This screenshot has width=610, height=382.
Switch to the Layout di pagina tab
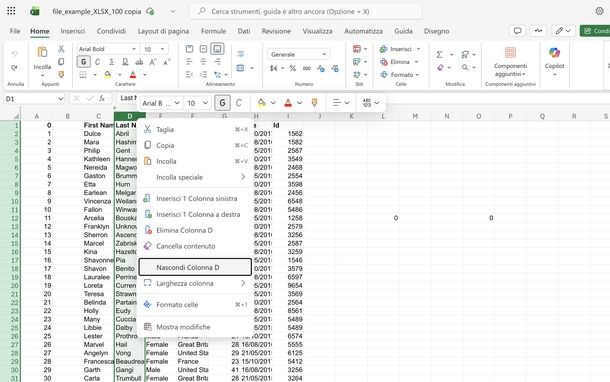(x=163, y=31)
